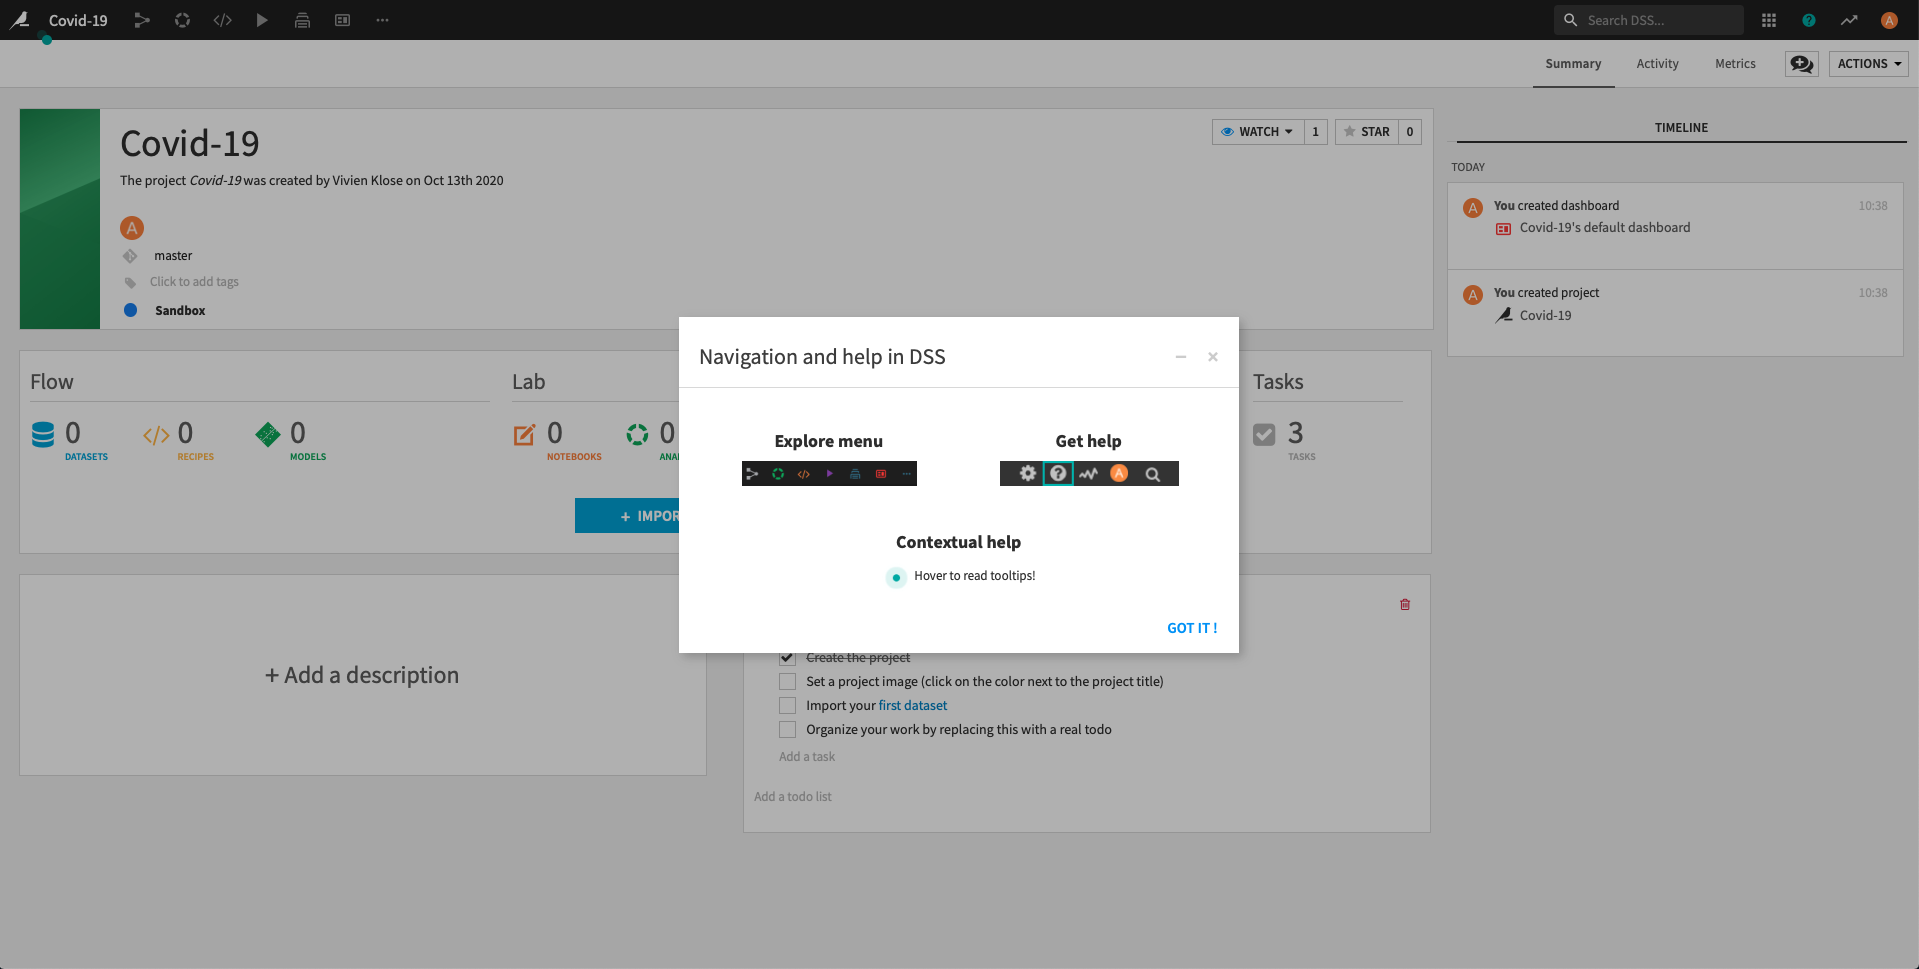Delete todo list with trash icon
The image size is (1919, 969).
1405,604
